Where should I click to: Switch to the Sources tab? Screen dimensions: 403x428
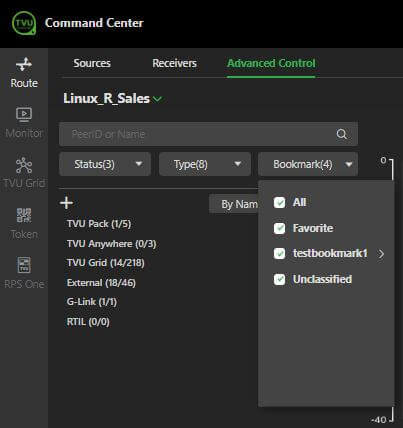(x=92, y=63)
